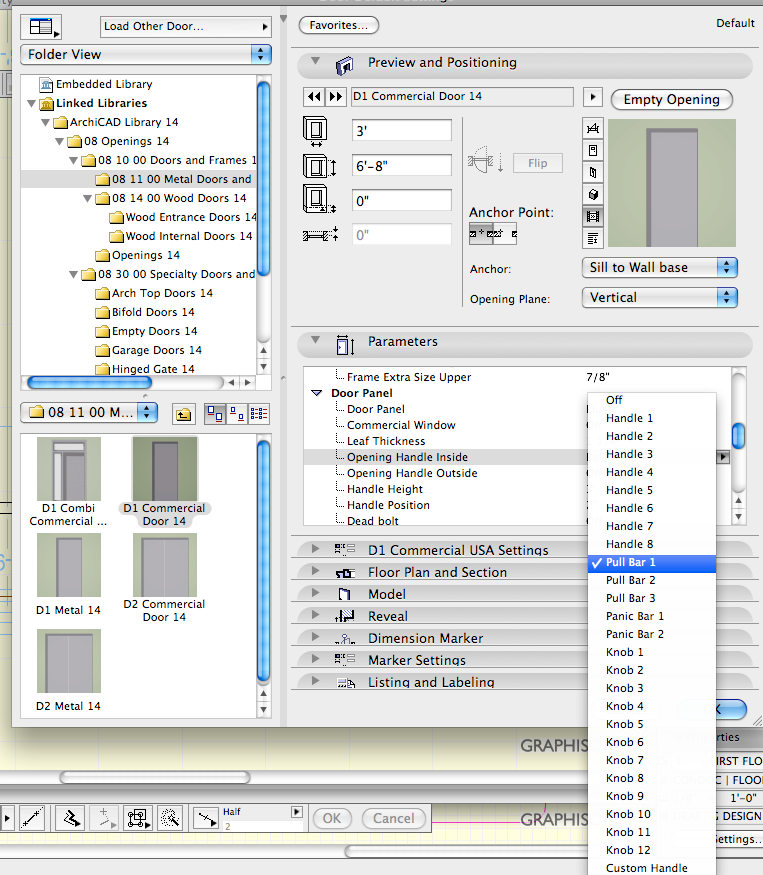Viewport: 763px width, 875px height.
Task: Choose Knob 5 in the menu
Action: click(x=652, y=724)
